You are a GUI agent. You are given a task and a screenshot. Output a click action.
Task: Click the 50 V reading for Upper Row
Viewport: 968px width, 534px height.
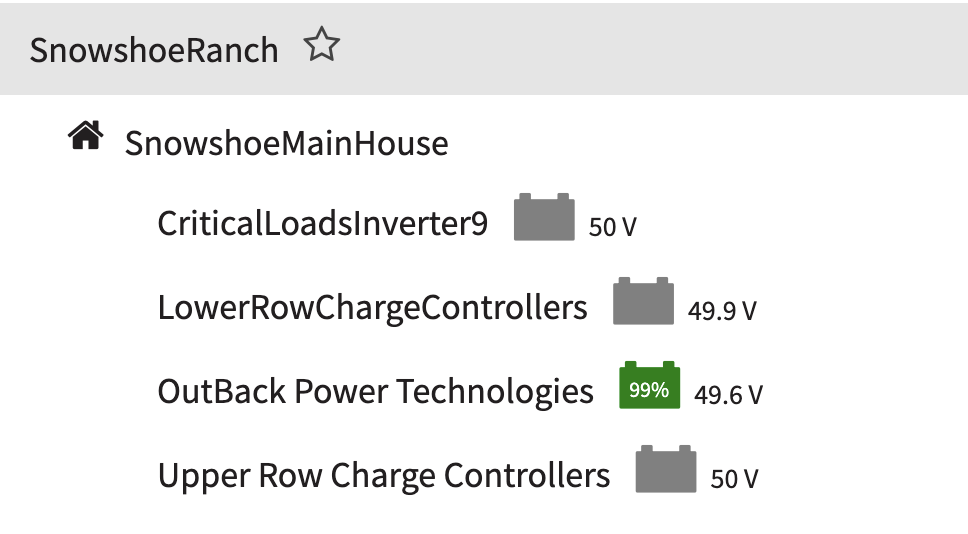pos(734,479)
